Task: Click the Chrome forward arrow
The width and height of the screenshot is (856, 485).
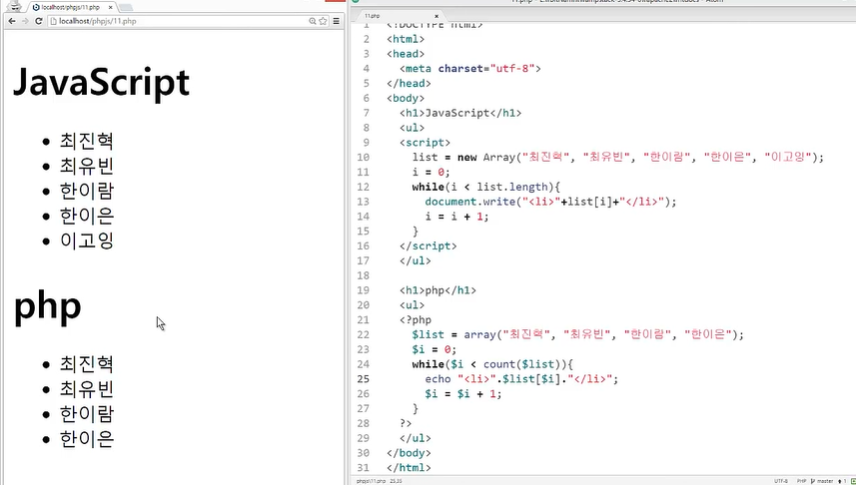Action: coord(25,21)
